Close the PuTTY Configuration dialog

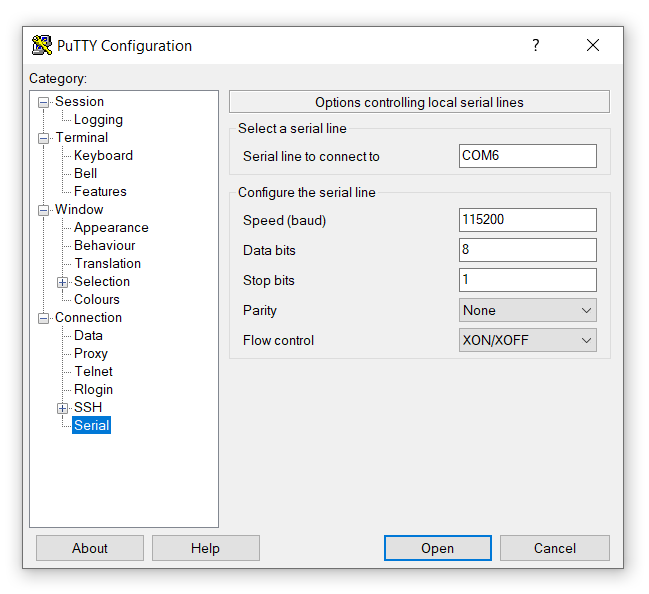coord(593,45)
